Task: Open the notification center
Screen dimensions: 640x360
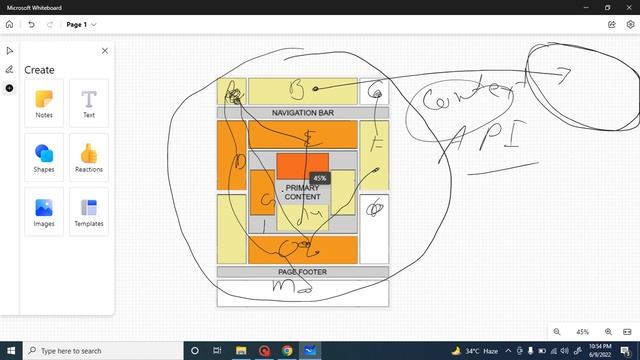Action: click(x=625, y=351)
